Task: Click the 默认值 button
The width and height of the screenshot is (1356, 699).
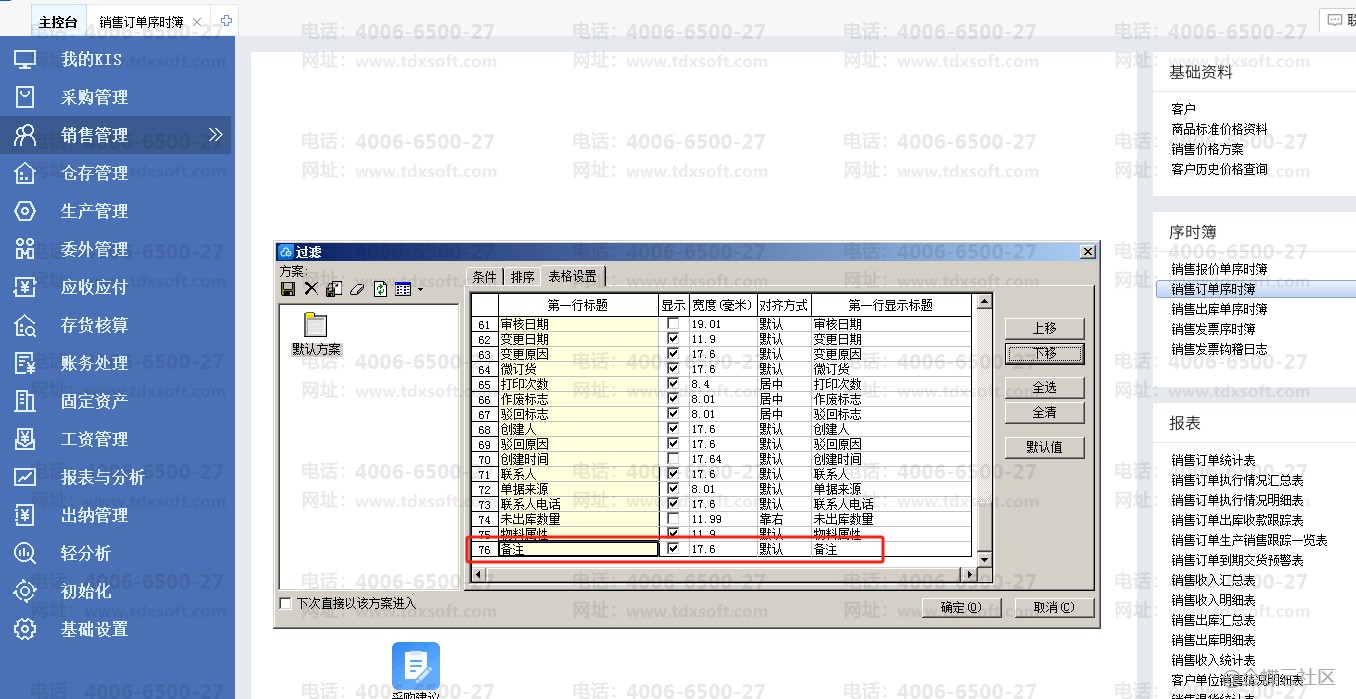Action: tap(1044, 447)
